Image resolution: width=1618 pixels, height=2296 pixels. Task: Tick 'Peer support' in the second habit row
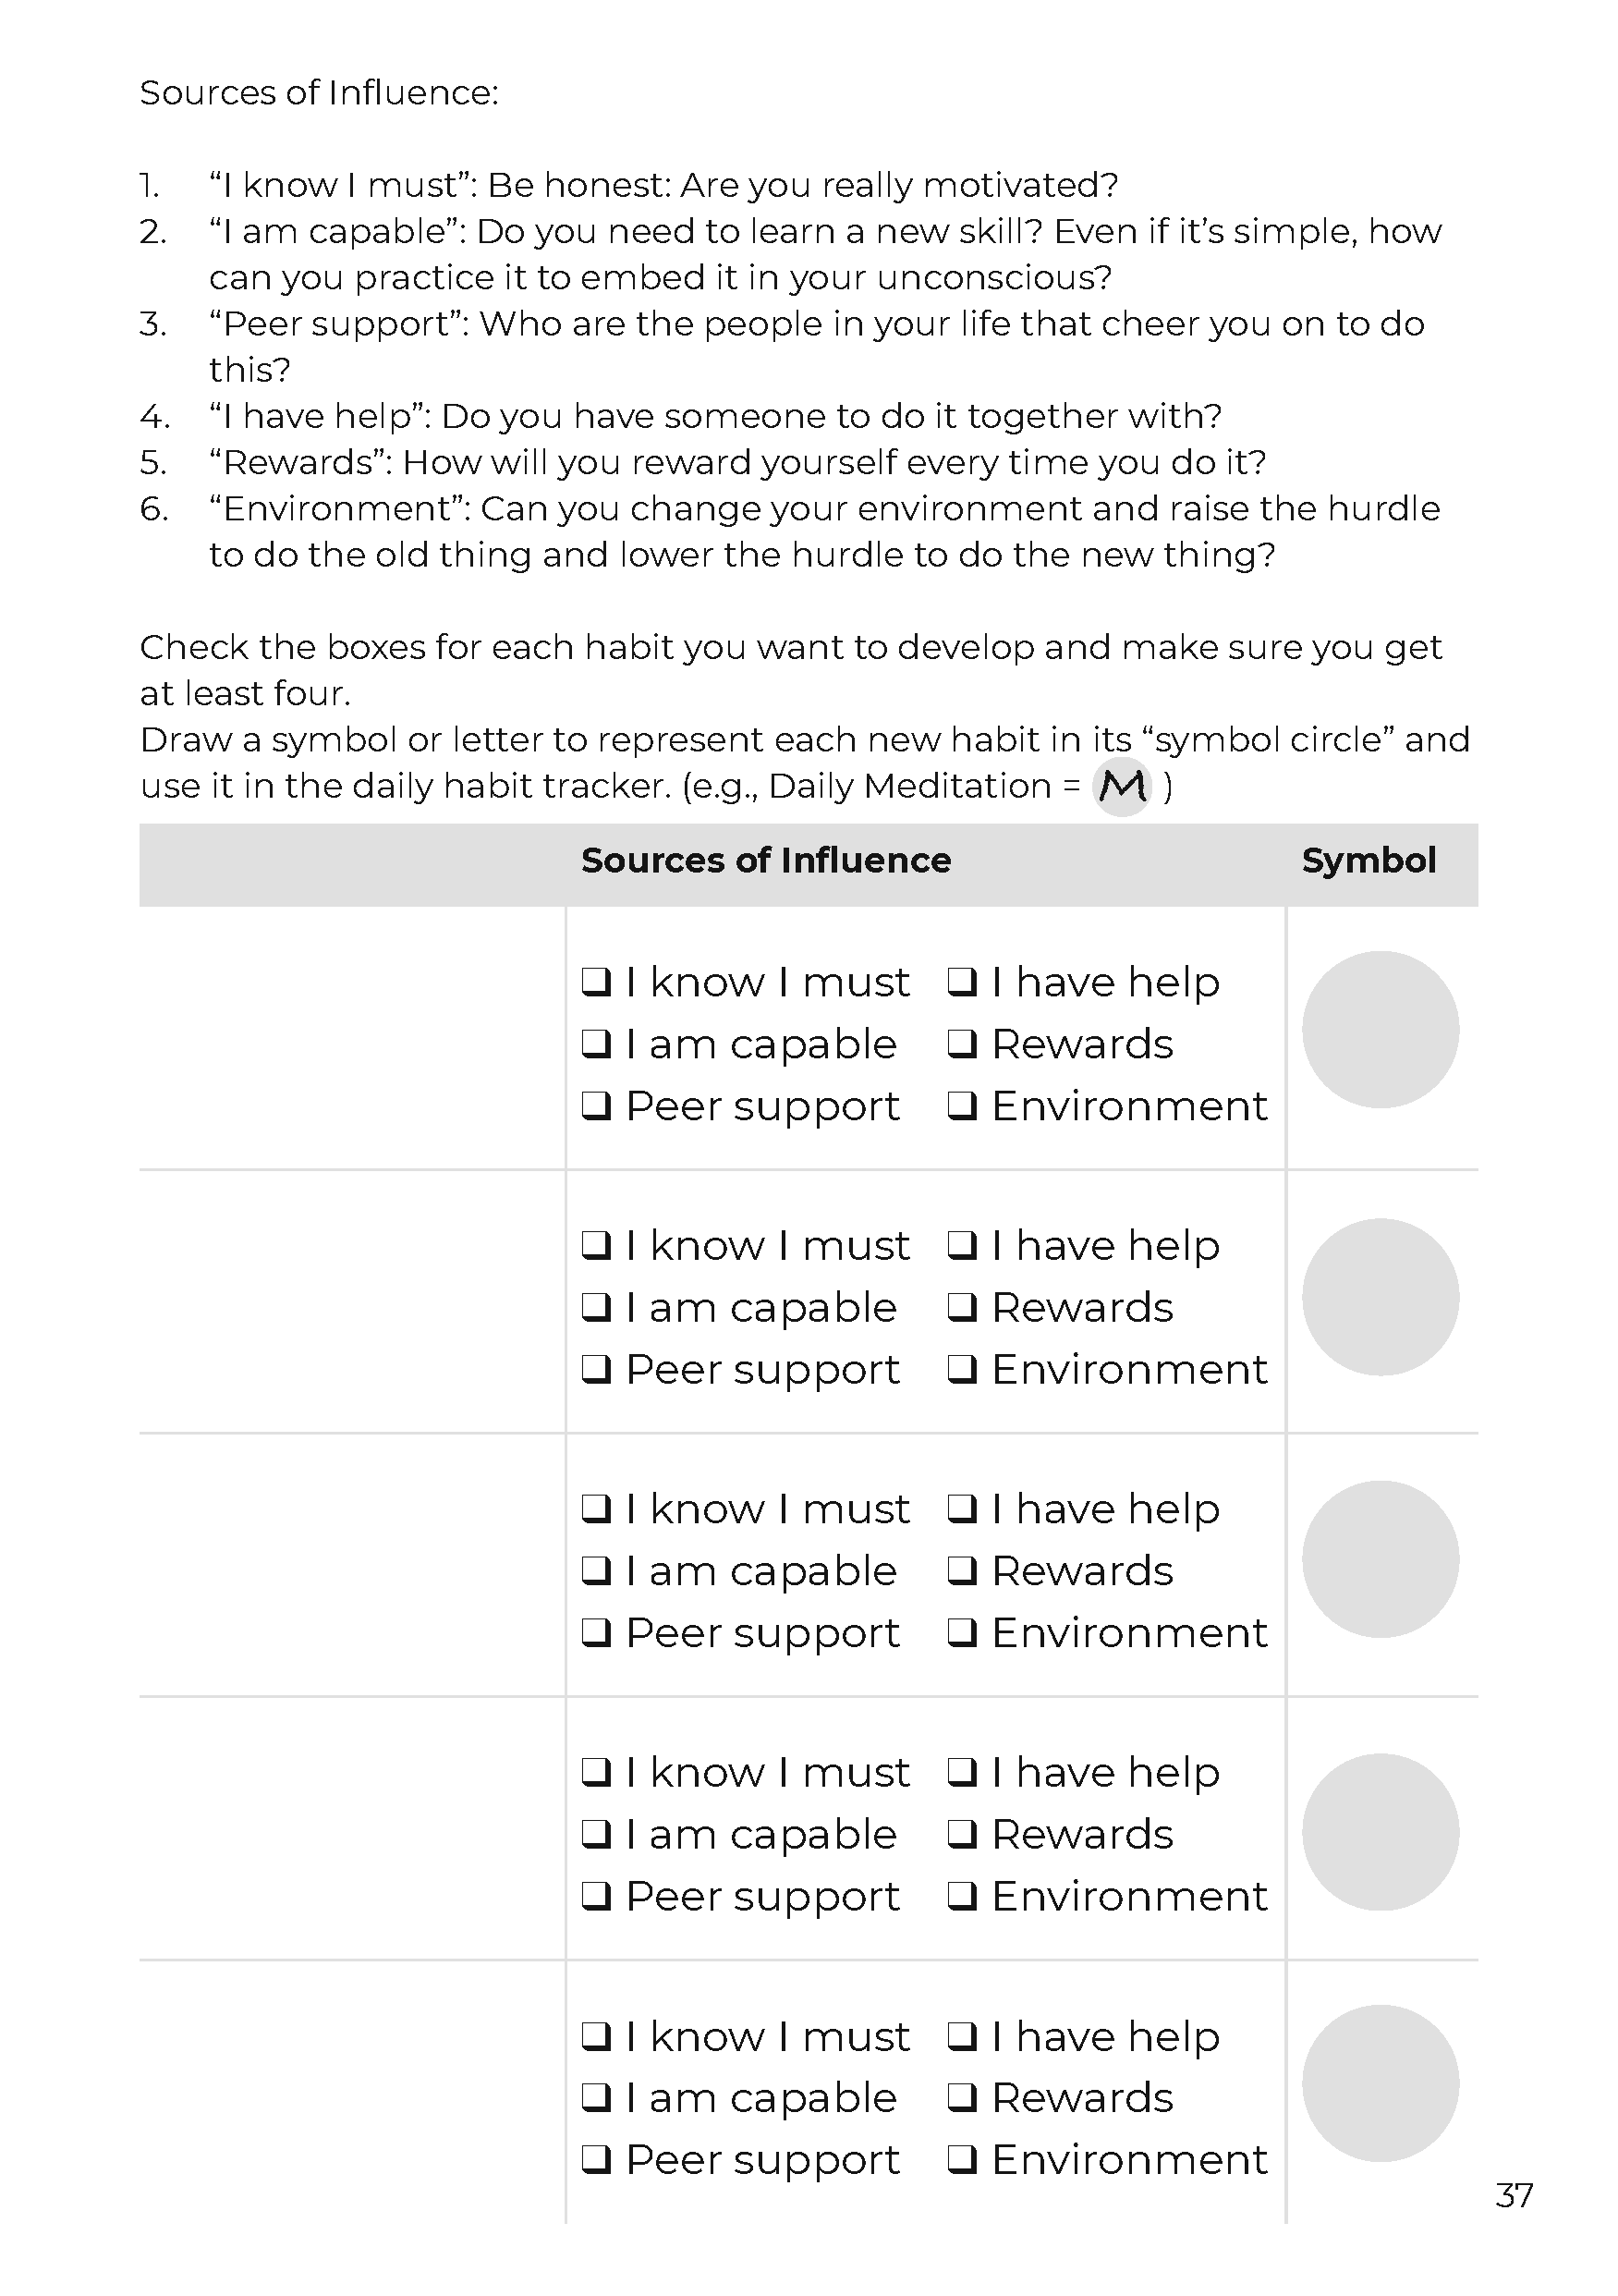click(x=597, y=1369)
